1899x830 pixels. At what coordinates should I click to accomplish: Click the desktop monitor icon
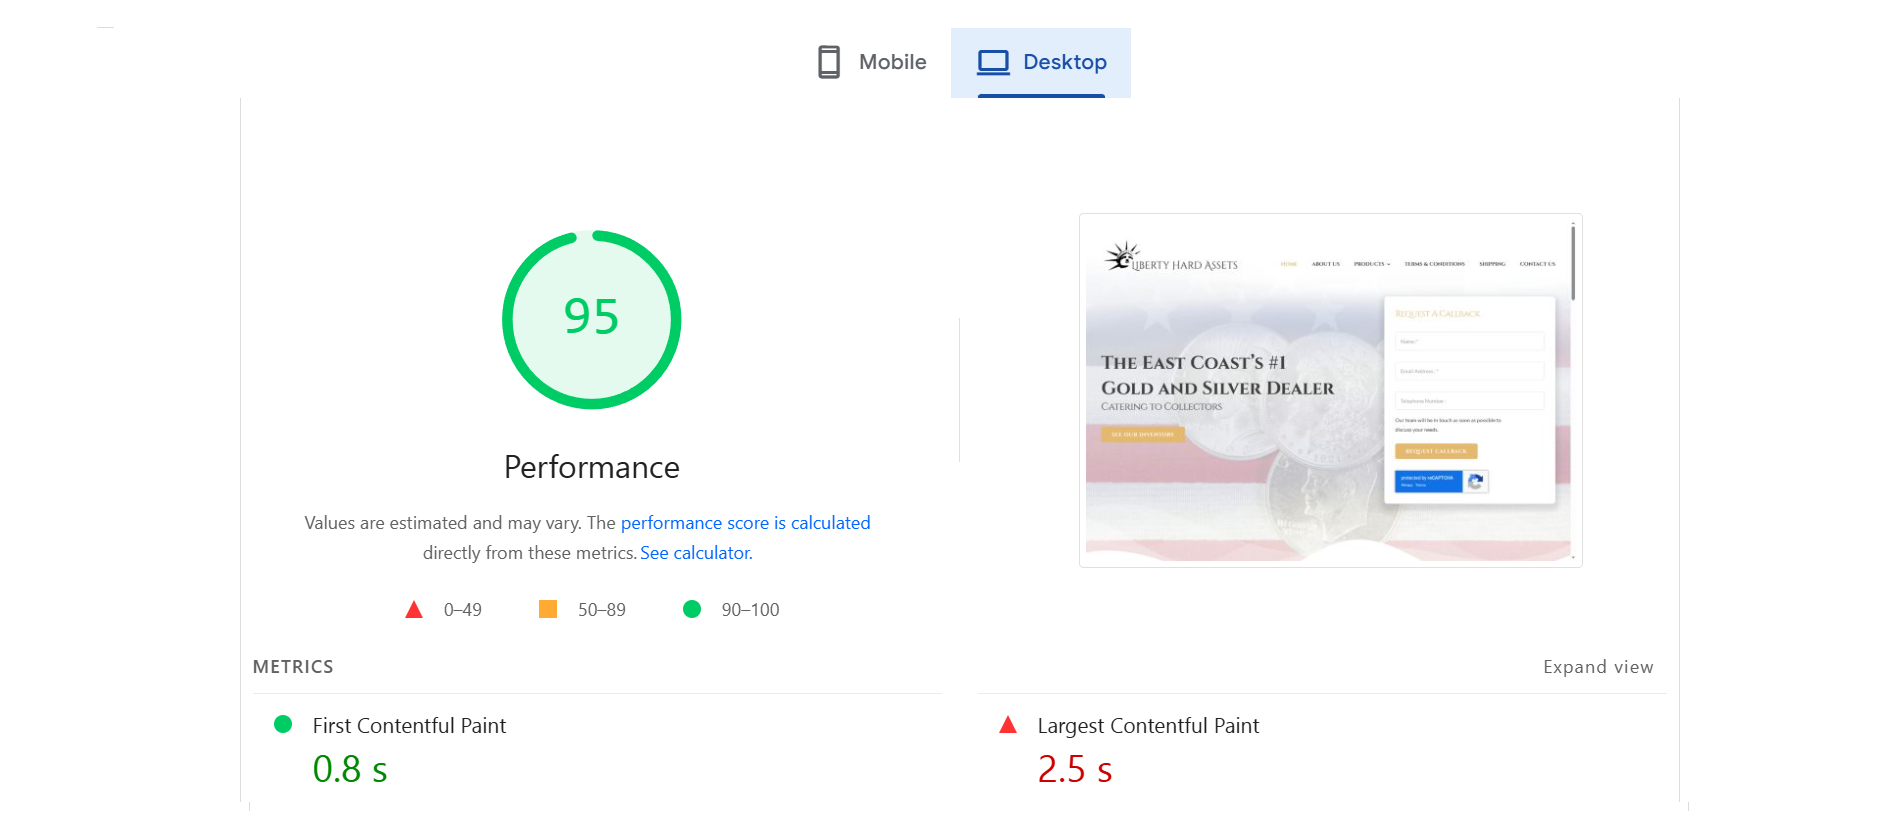(993, 62)
